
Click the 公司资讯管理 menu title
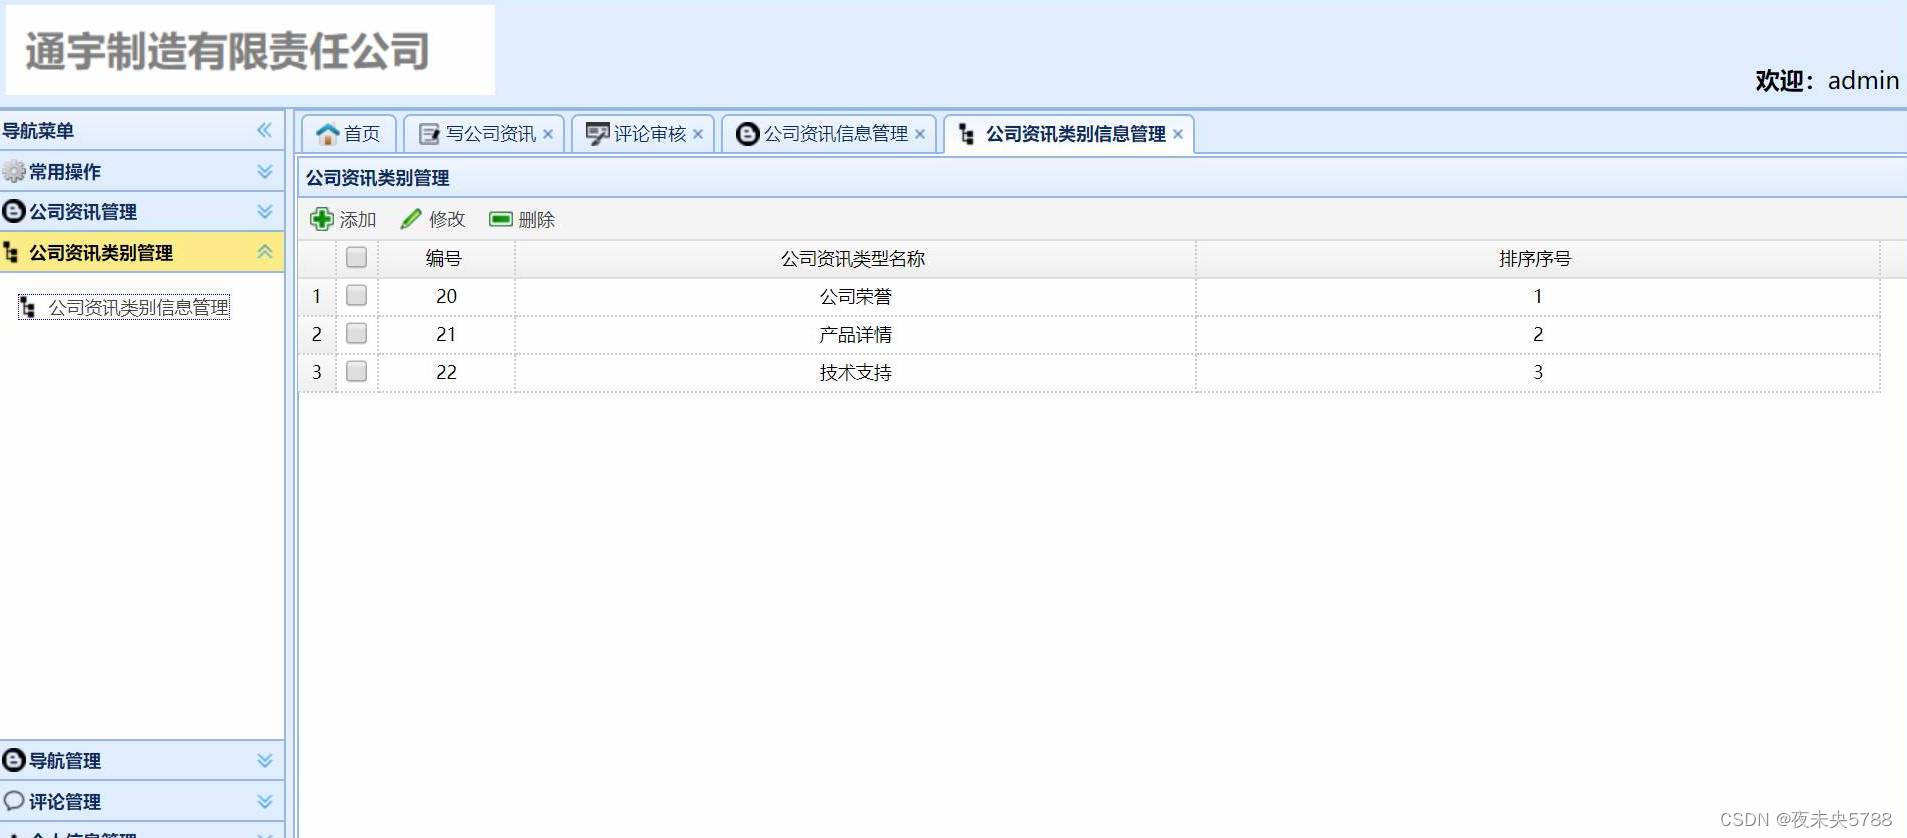pyautogui.click(x=83, y=212)
